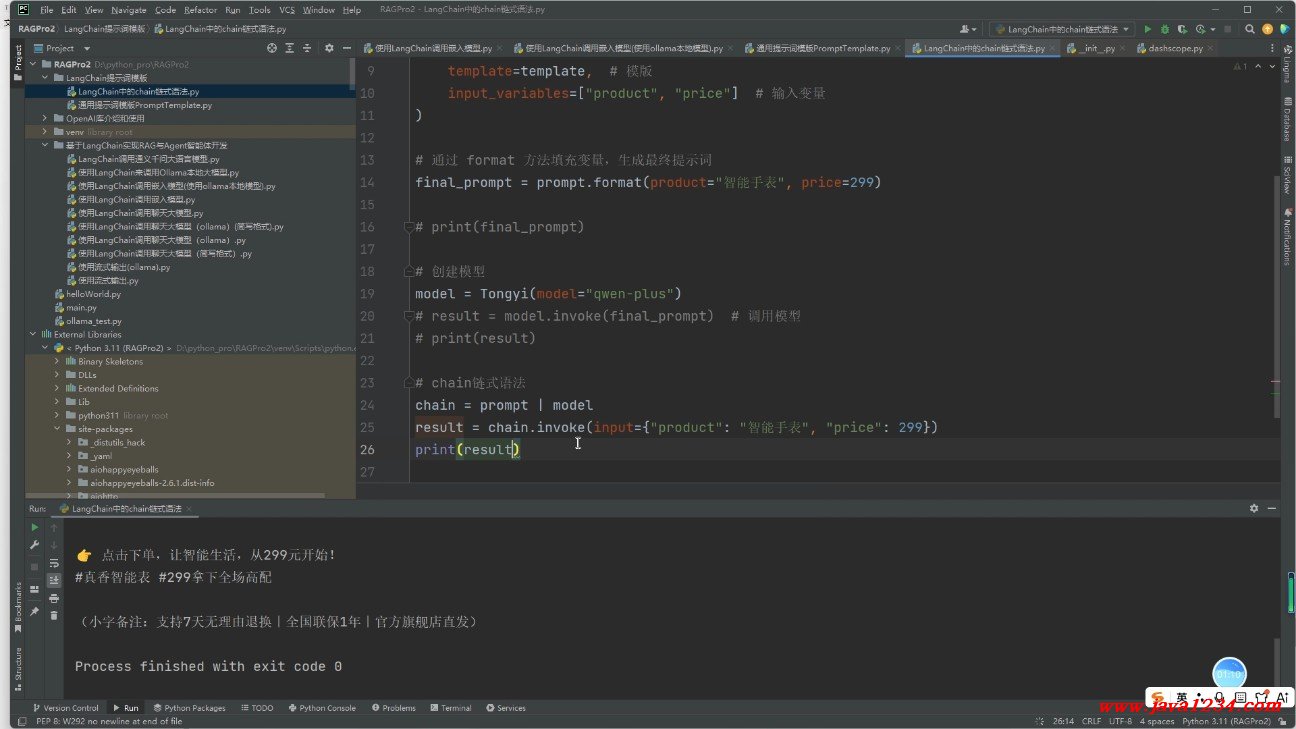Image resolution: width=1296 pixels, height=729 pixels.
Task: Click Select Opened File target icon in Project panel
Action: (272, 48)
